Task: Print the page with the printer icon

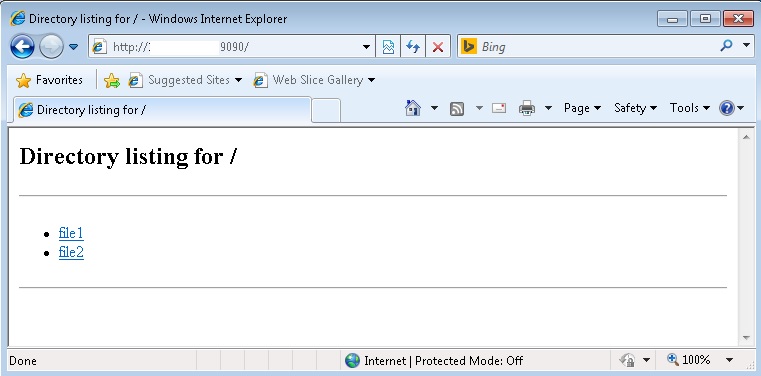Action: coord(527,108)
